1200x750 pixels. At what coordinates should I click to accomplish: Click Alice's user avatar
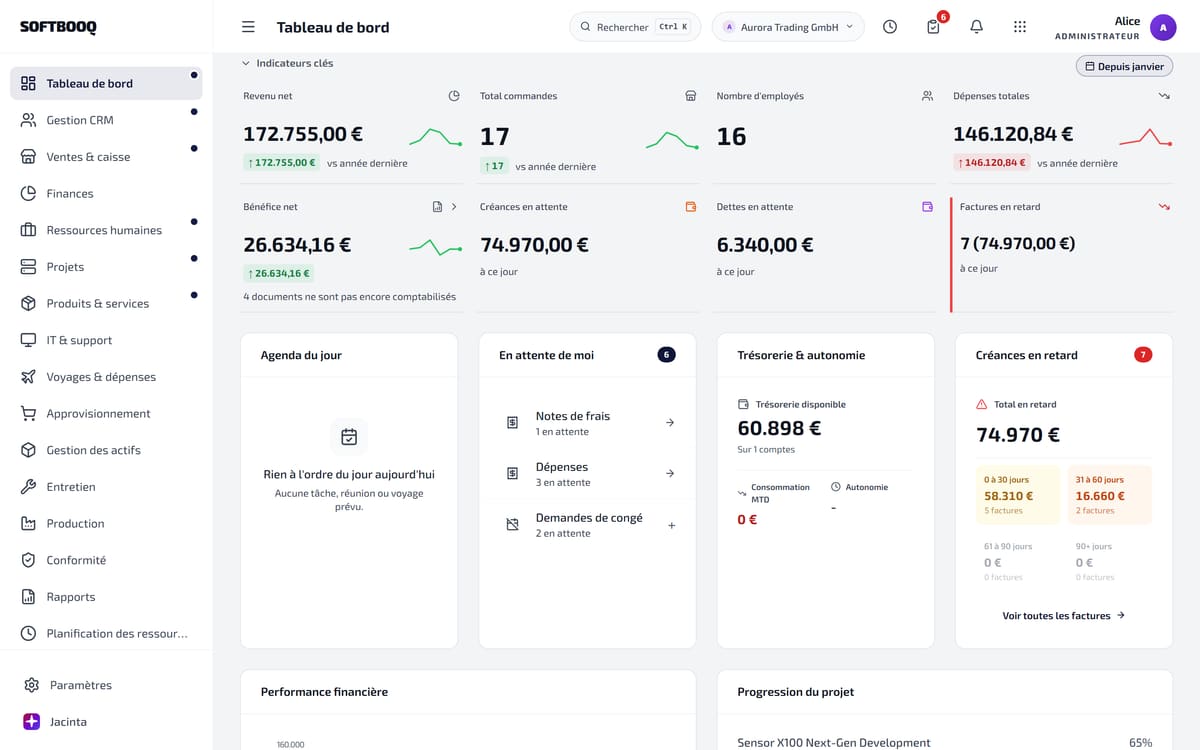(x=1163, y=27)
